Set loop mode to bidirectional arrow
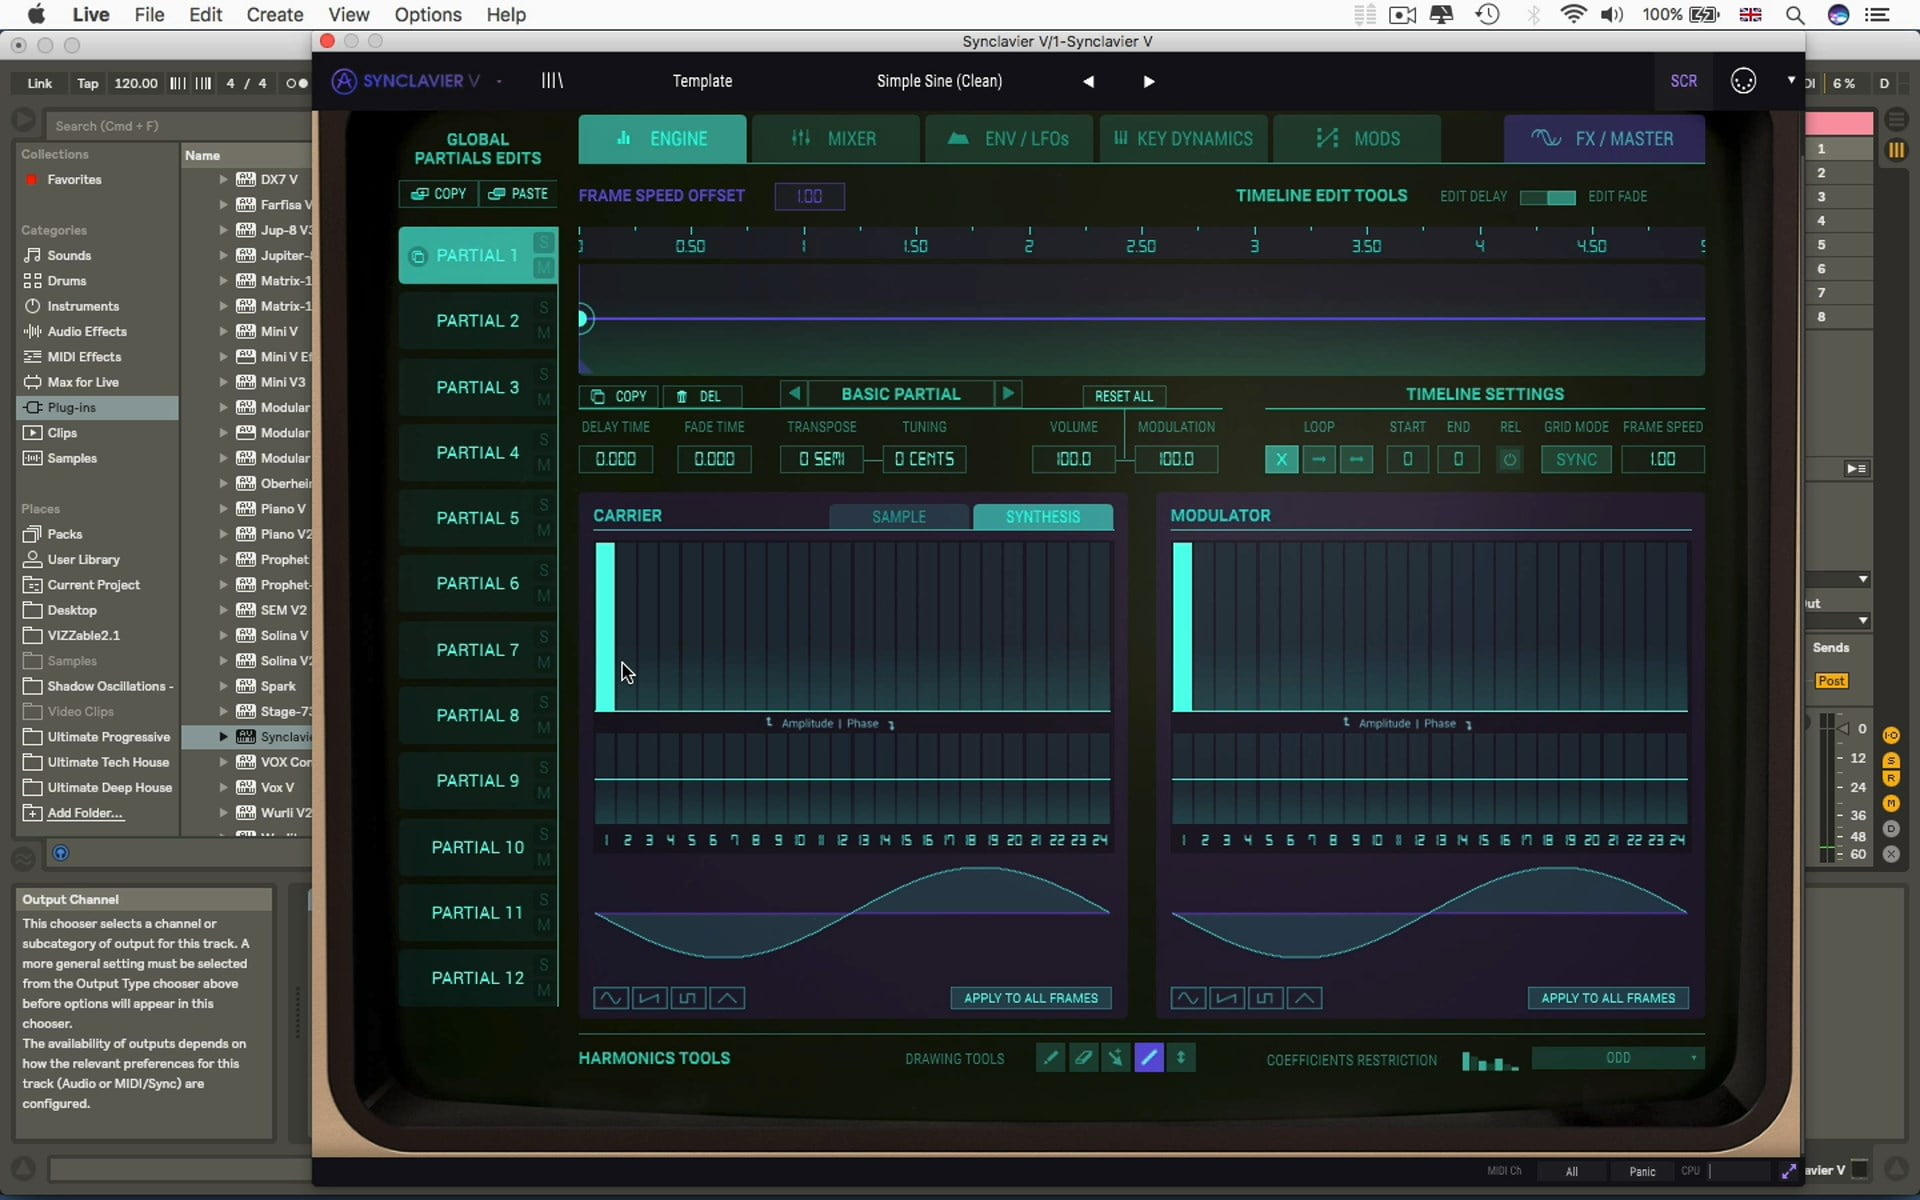1920x1200 pixels. (x=1356, y=459)
